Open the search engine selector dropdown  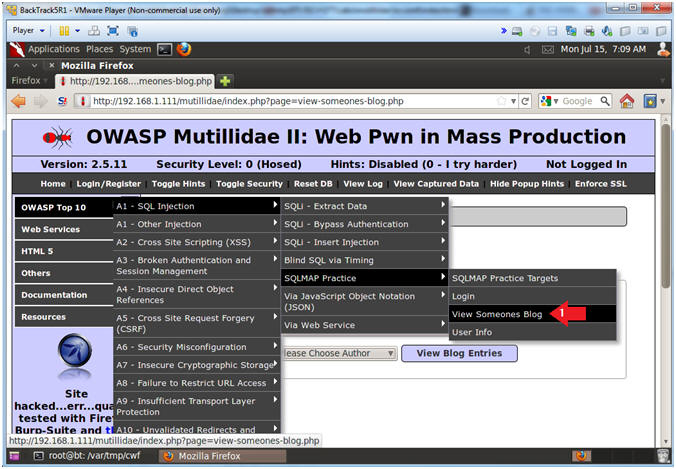point(550,101)
